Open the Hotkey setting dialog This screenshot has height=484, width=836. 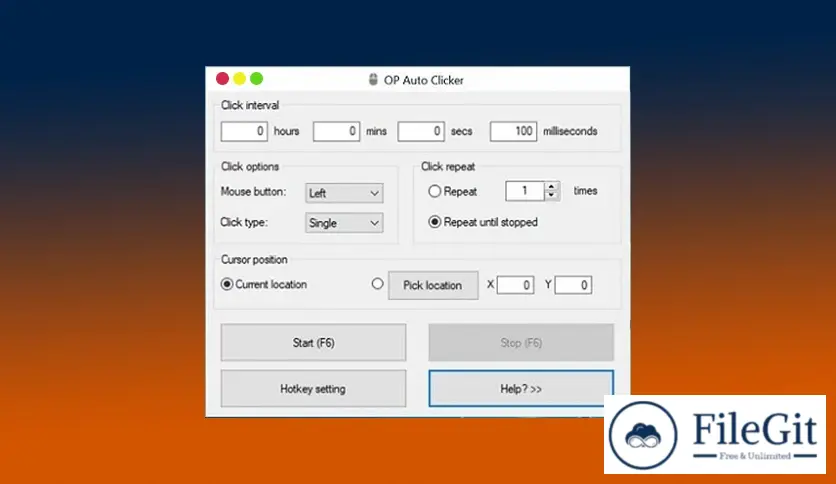coord(313,388)
